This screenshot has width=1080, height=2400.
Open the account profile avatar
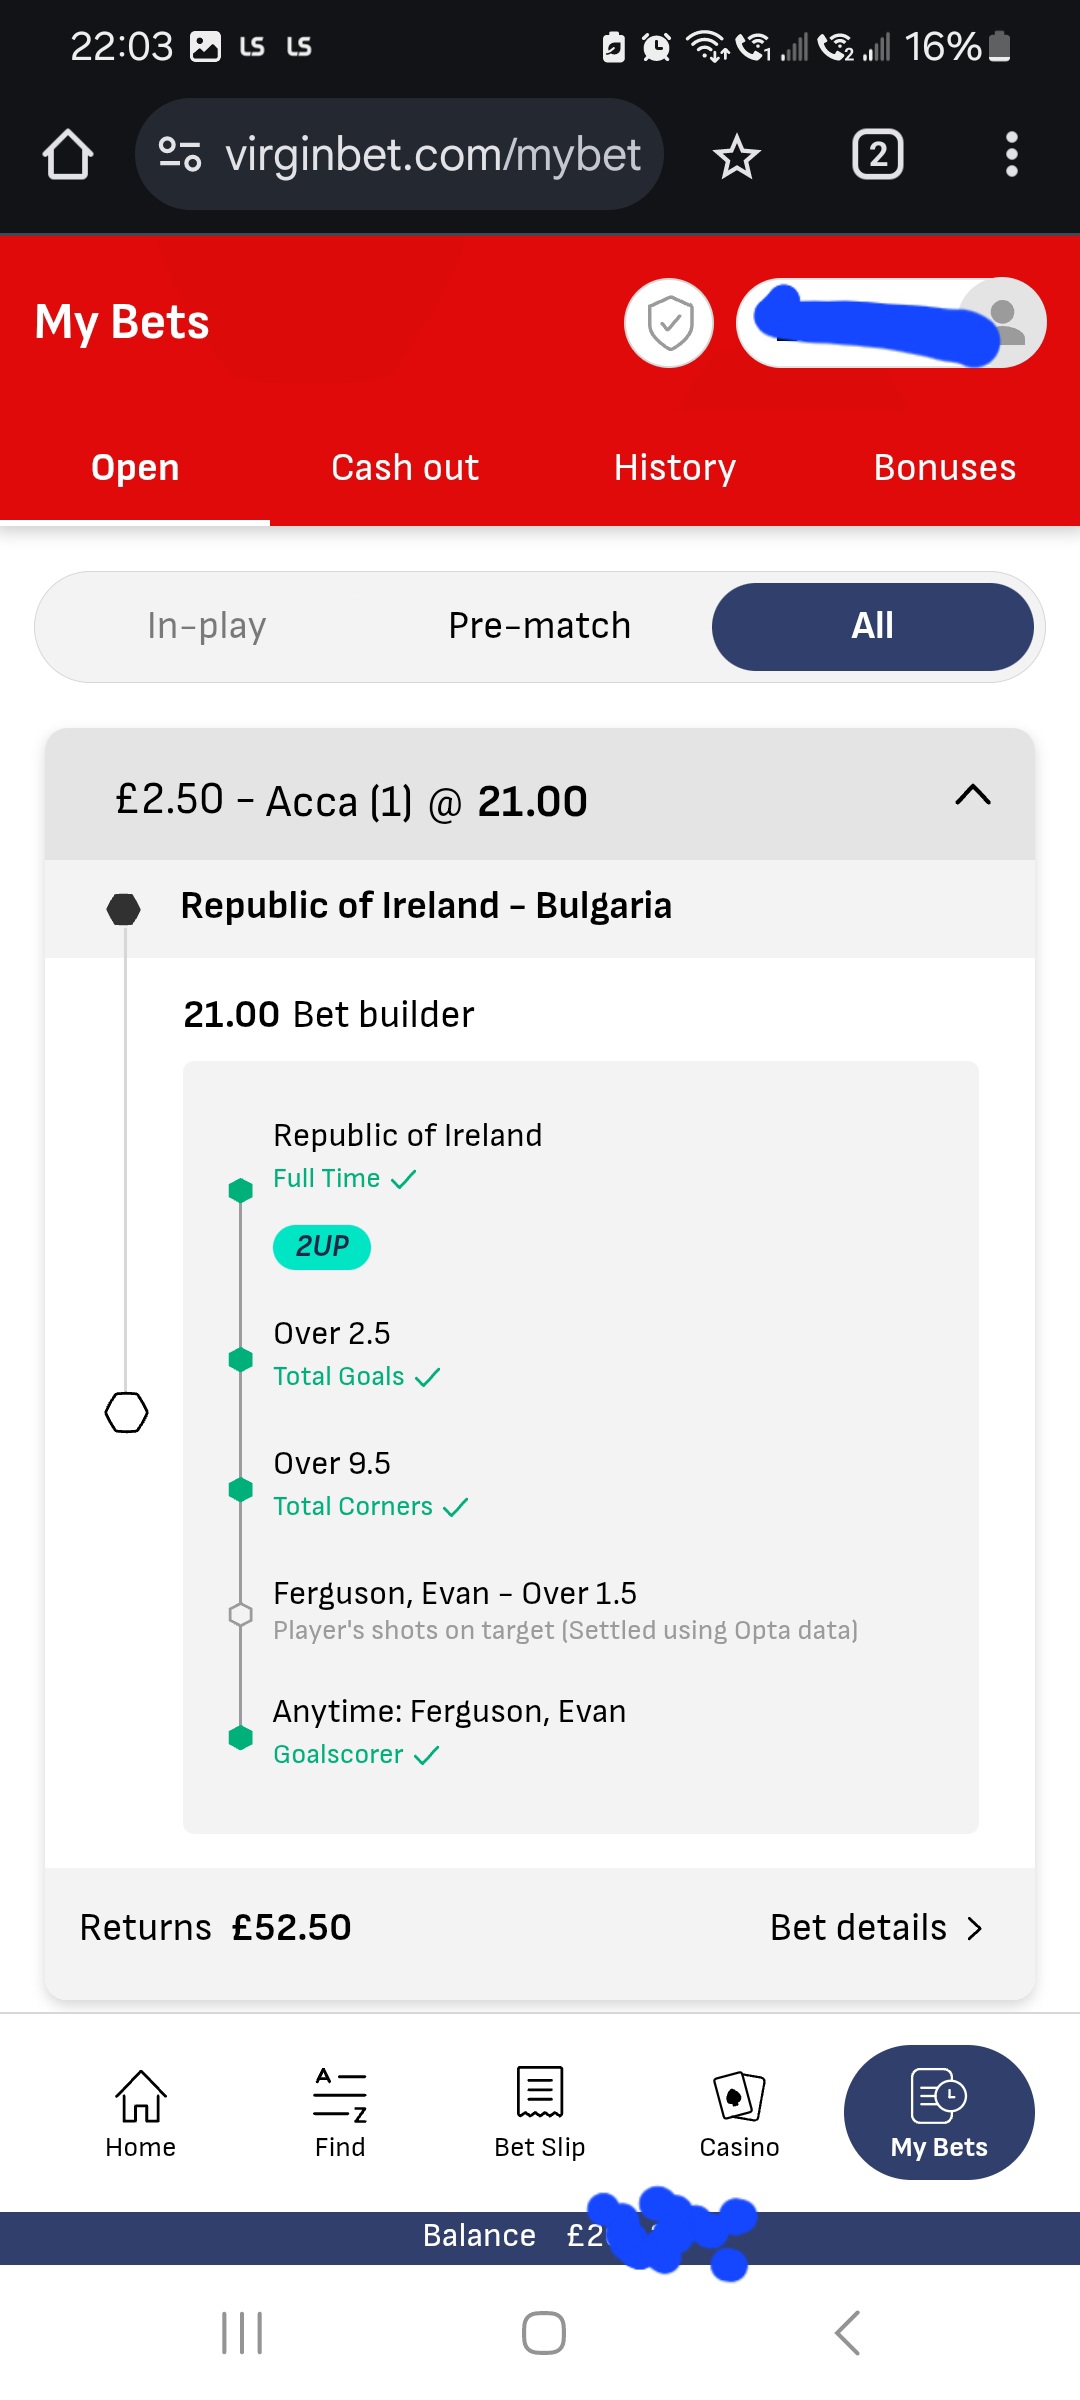point(1004,322)
